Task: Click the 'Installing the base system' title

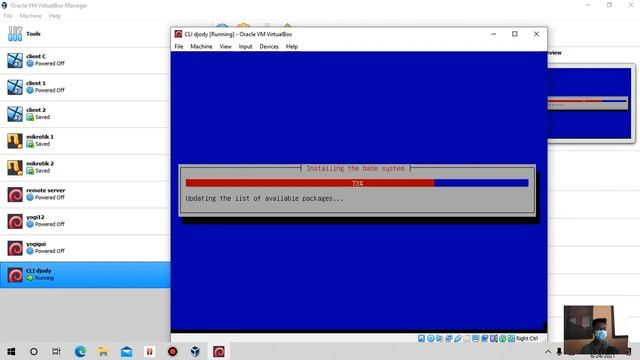Action: point(356,168)
